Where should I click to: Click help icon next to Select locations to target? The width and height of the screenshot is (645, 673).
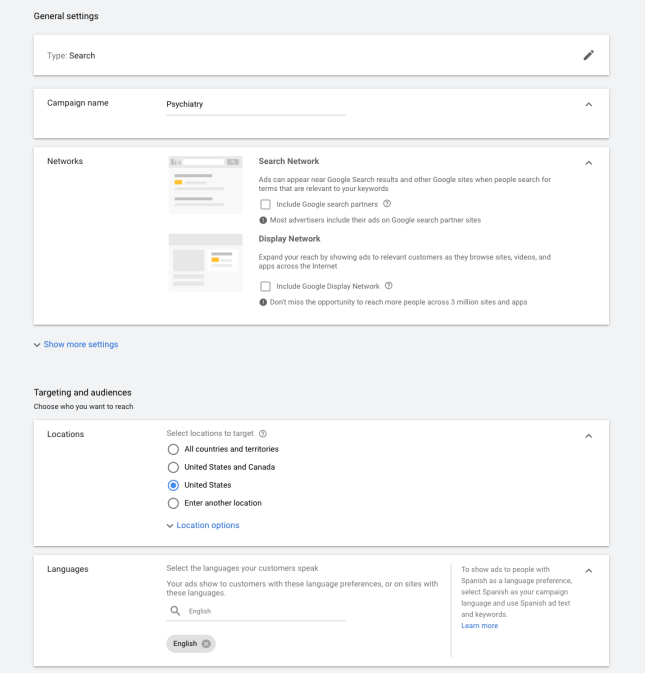263,434
